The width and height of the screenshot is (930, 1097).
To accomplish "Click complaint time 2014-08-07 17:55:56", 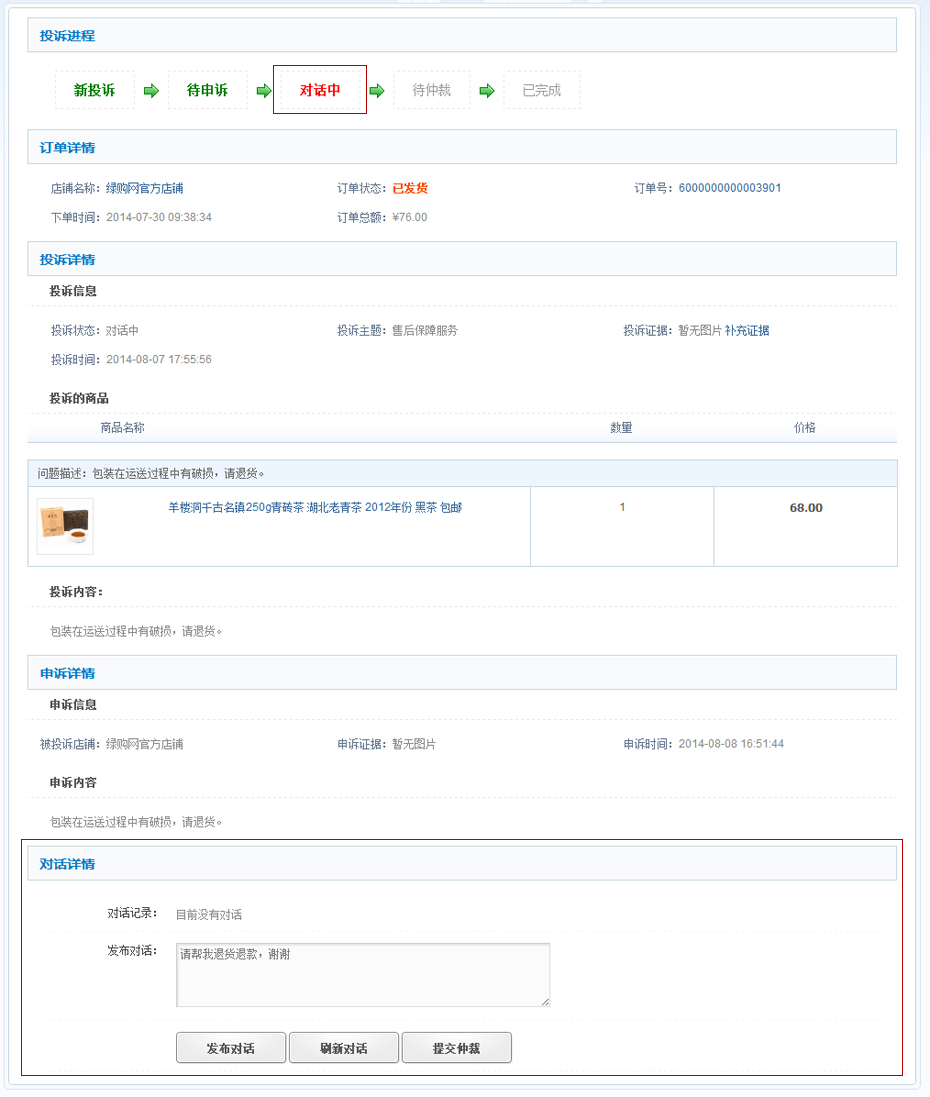I will click(x=159, y=360).
